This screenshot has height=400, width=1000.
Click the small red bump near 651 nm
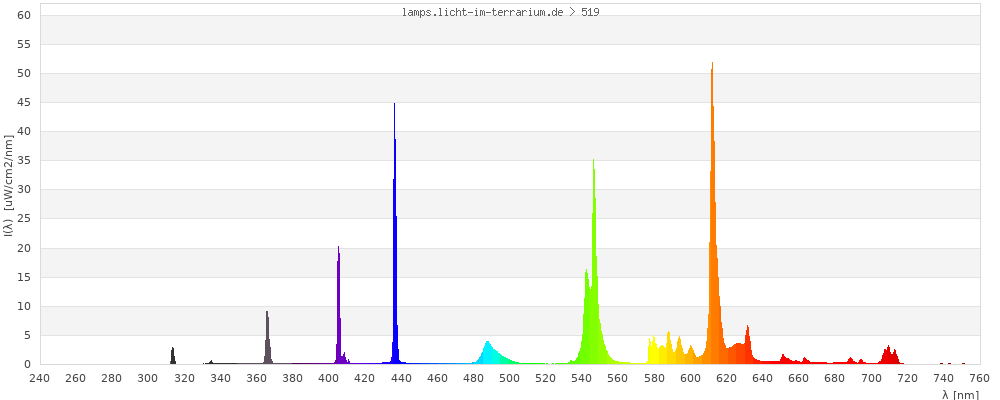coord(784,359)
